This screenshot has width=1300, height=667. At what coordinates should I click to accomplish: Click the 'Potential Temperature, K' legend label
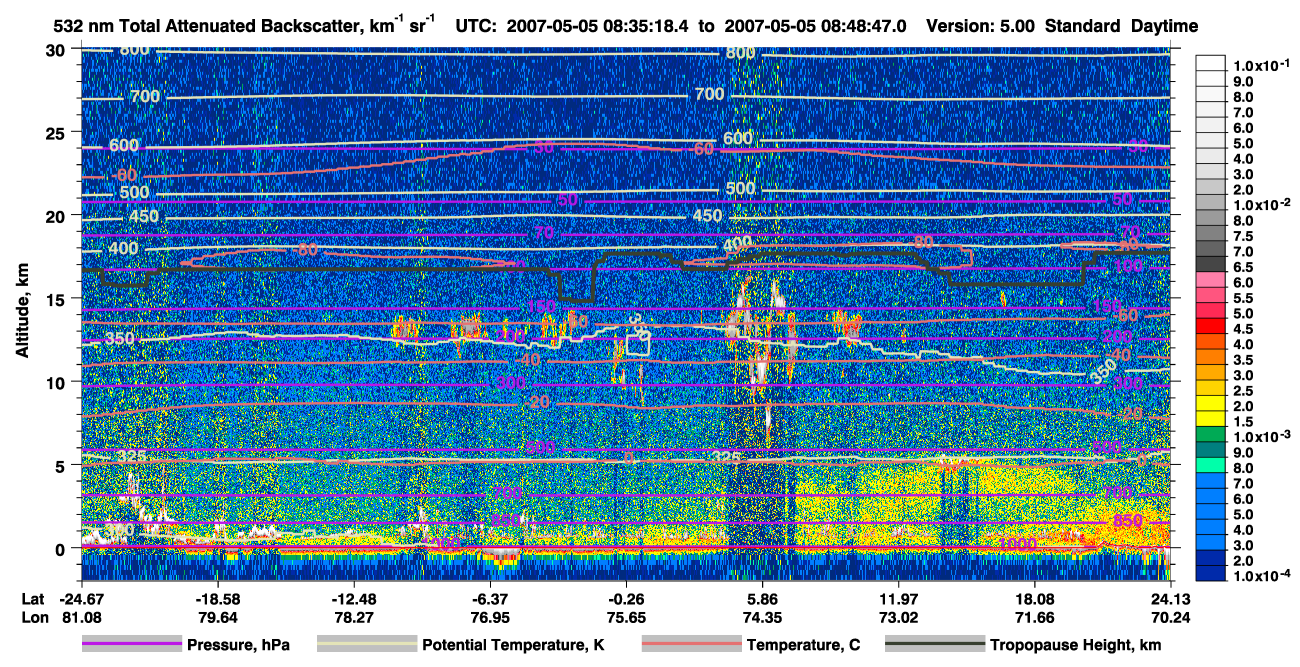tap(514, 645)
